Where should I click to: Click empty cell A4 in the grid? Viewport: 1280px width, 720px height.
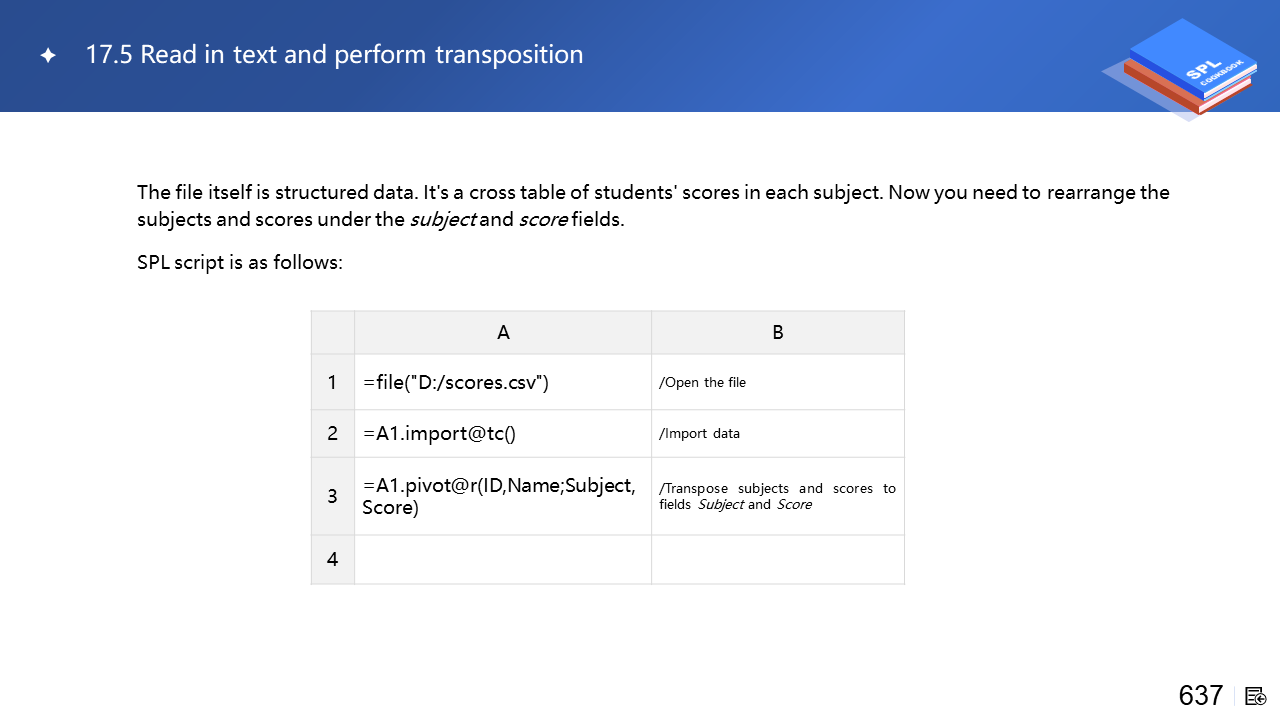point(503,559)
